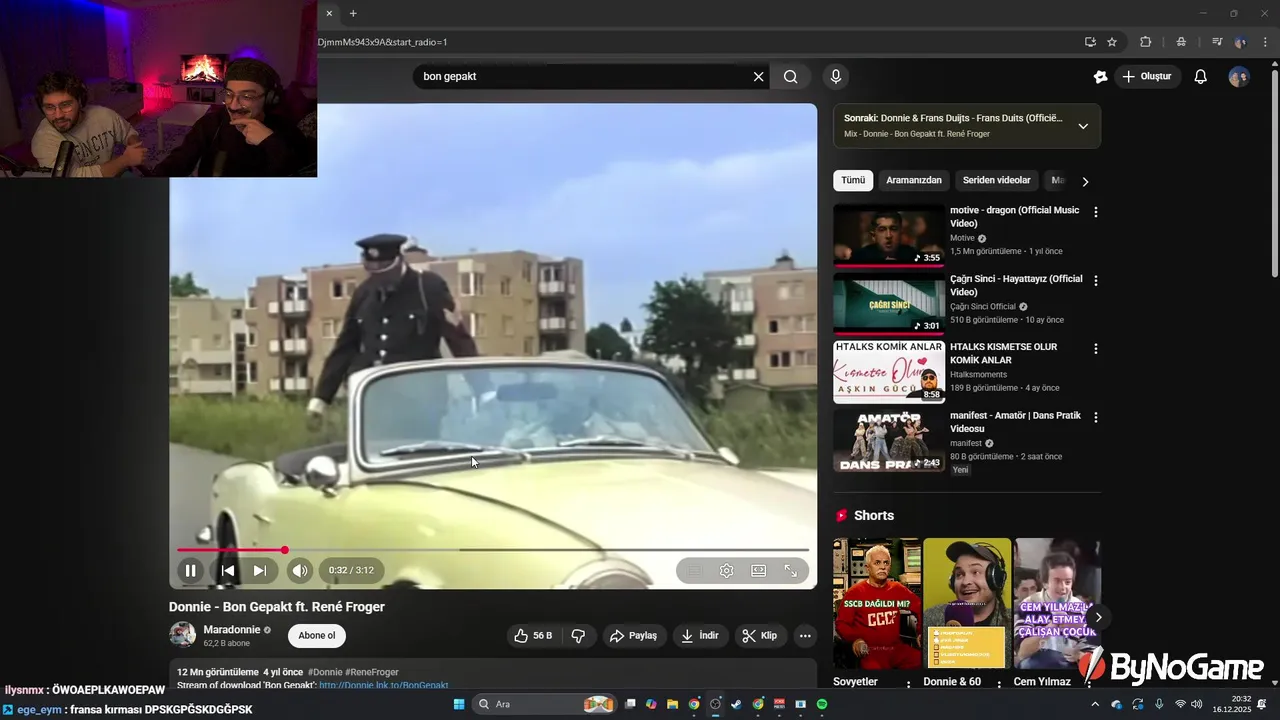Click the taskbar Ara search box
Image resolution: width=1280 pixels, height=720 pixels.
coord(543,704)
